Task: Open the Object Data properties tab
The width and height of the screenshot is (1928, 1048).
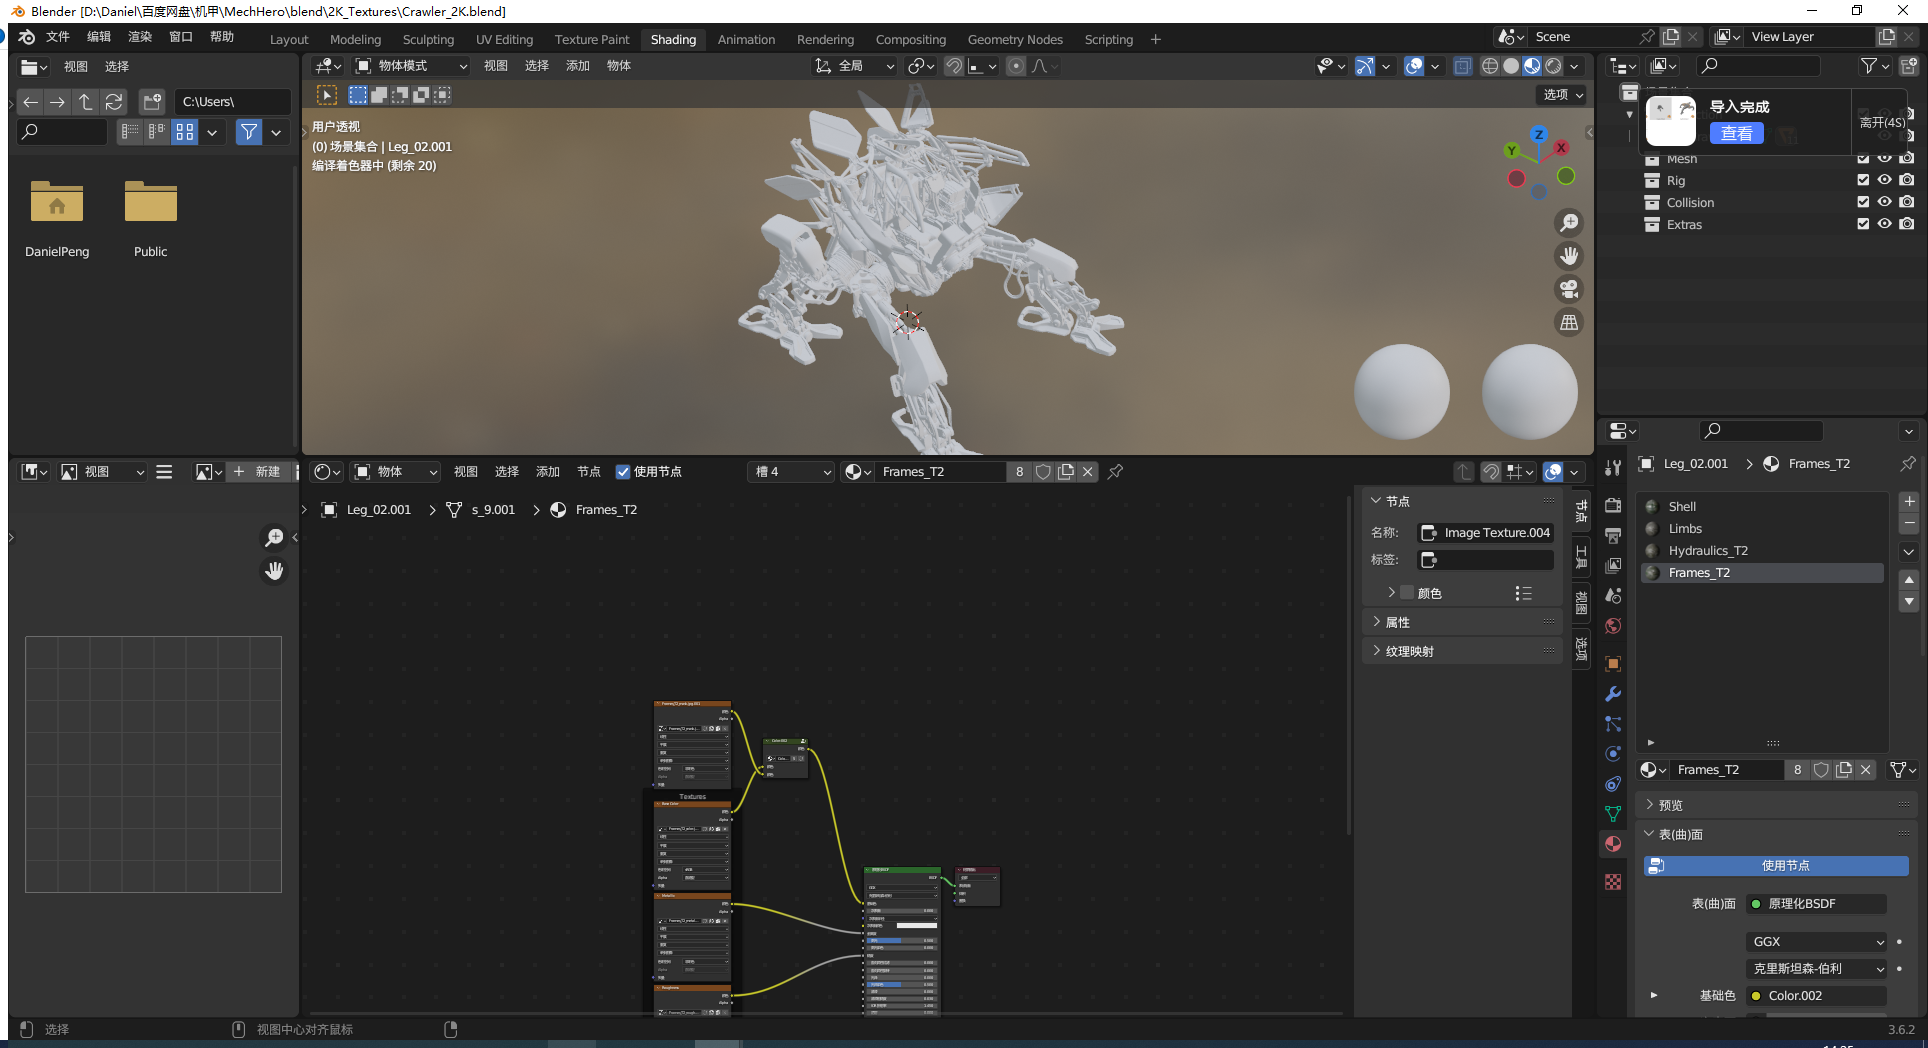Action: point(1612,814)
